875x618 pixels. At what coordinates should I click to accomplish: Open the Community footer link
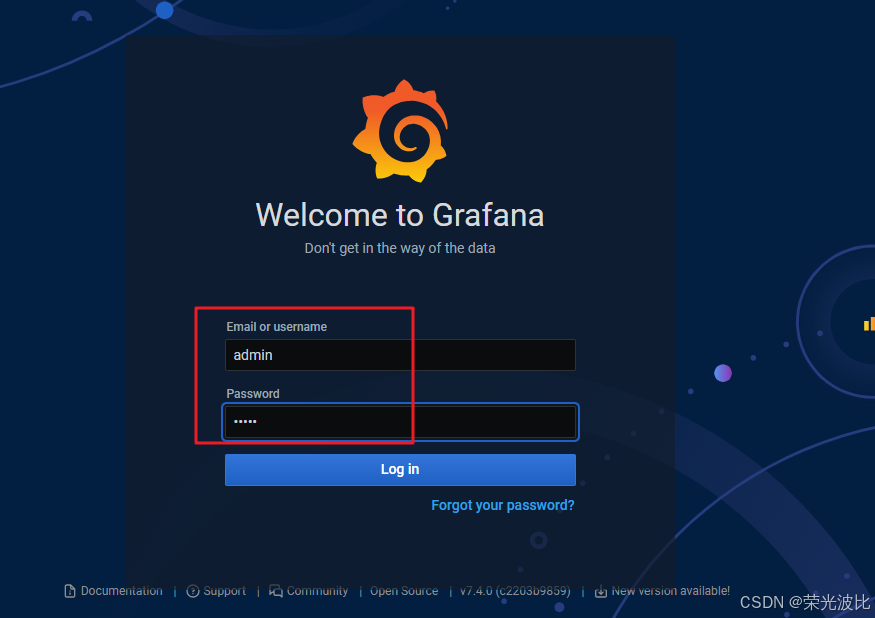317,591
